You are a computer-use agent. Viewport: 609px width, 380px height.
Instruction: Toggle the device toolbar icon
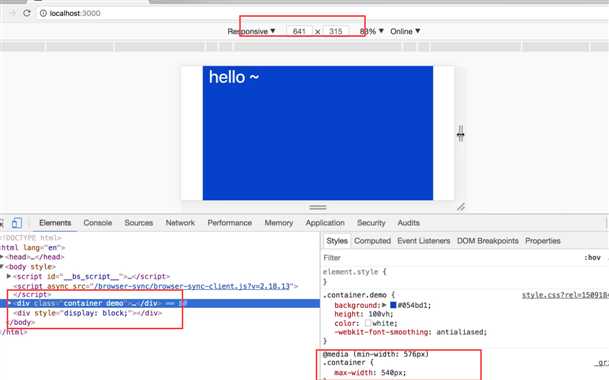[17, 223]
